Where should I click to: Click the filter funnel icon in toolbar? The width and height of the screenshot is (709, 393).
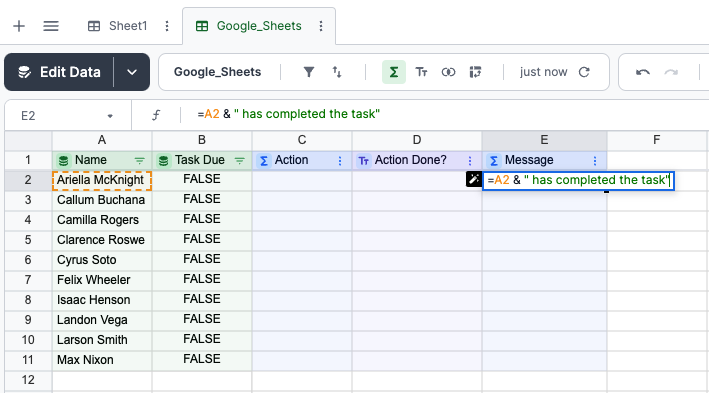(x=309, y=72)
